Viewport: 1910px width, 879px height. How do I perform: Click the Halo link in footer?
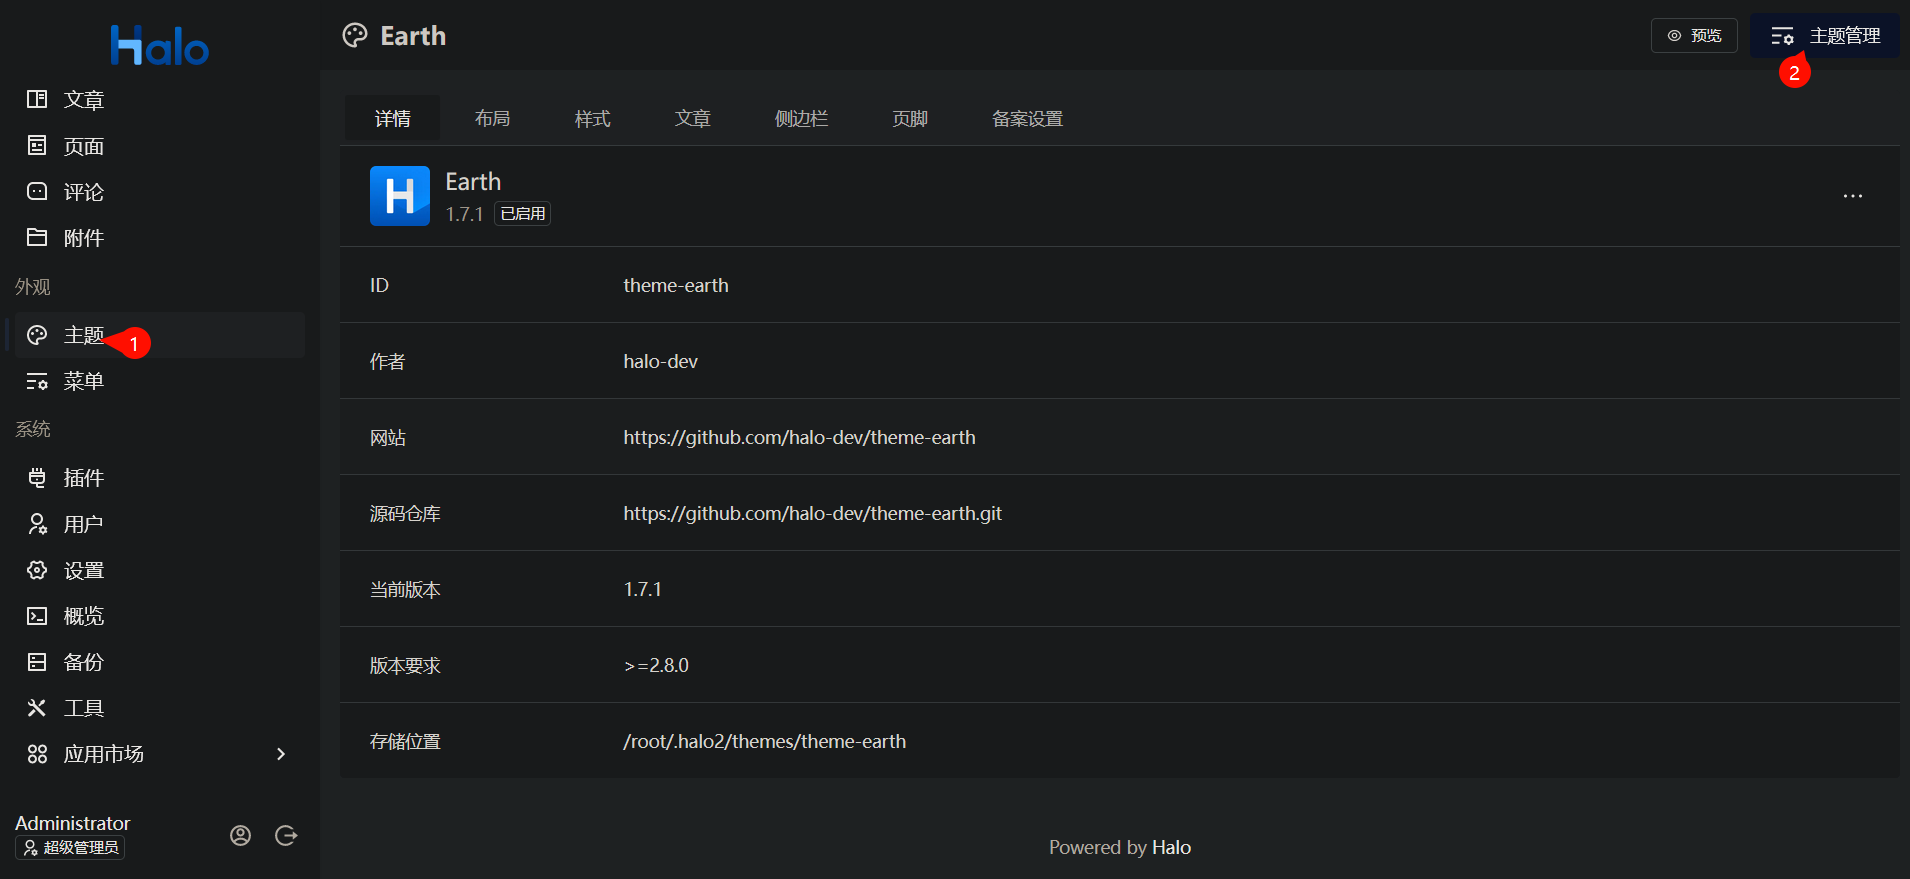1171,847
